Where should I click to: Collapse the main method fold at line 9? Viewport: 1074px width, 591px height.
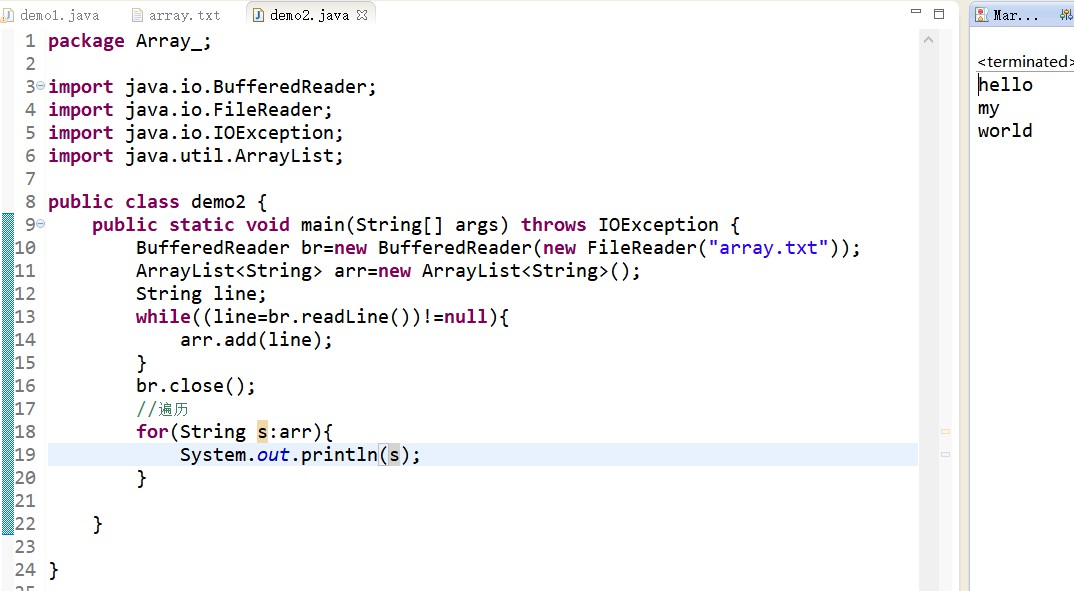point(40,223)
